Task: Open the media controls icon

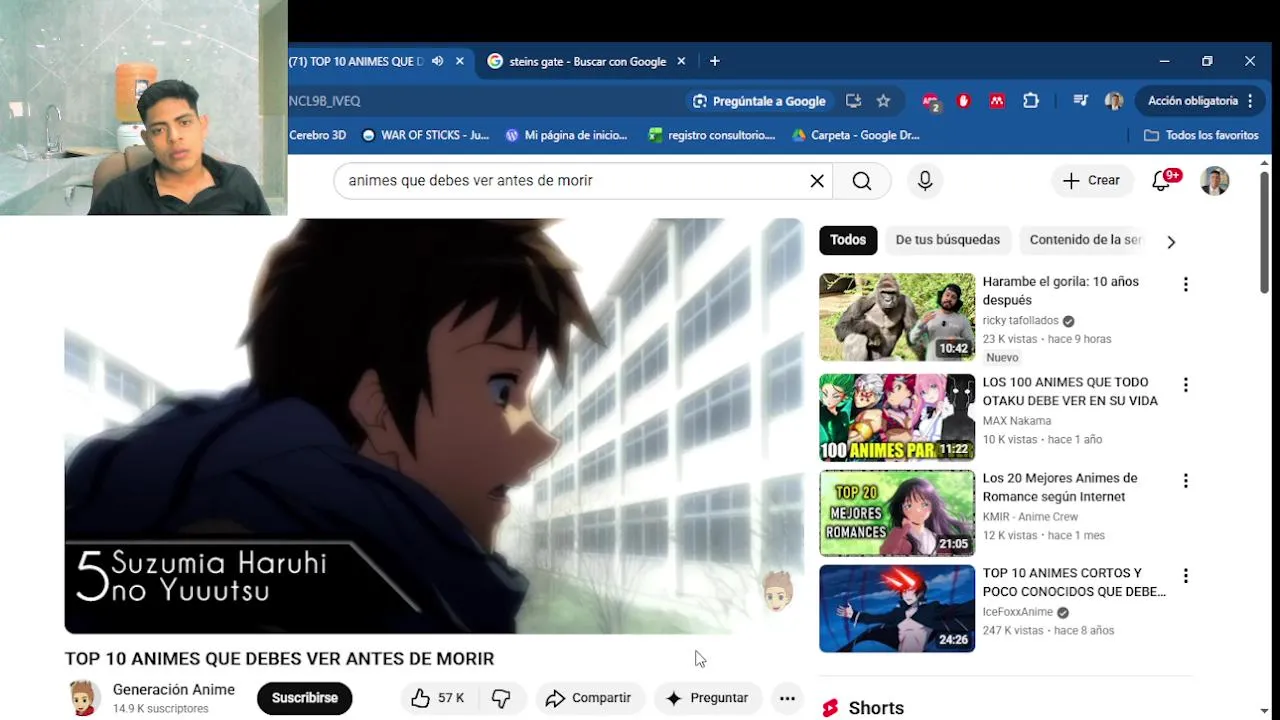Action: [x=1080, y=101]
